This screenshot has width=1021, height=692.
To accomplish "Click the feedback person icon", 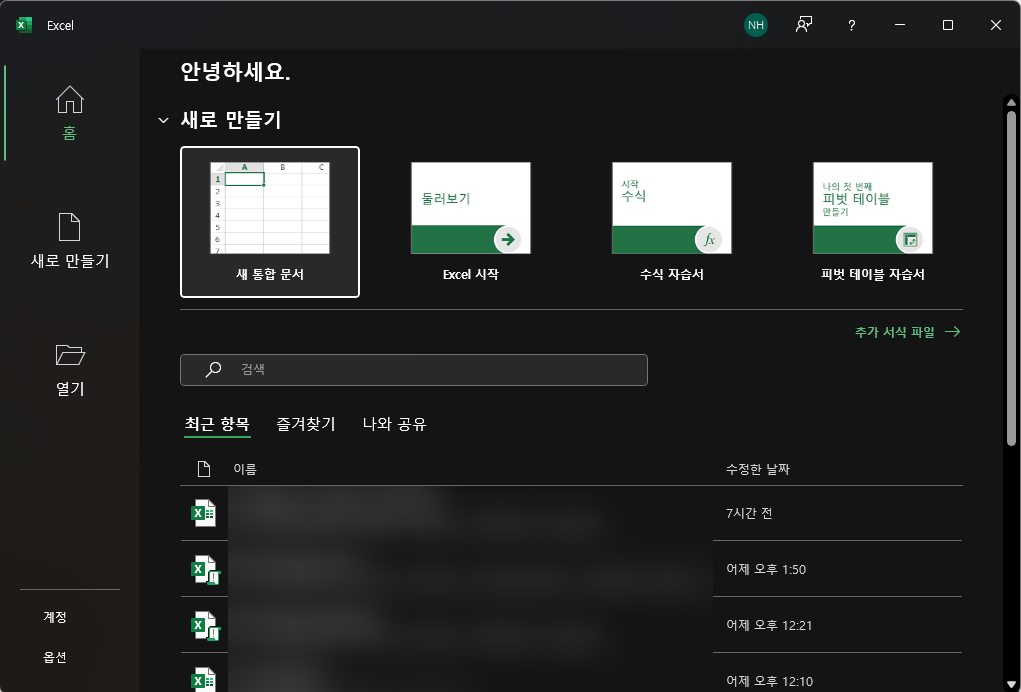I will (x=803, y=25).
